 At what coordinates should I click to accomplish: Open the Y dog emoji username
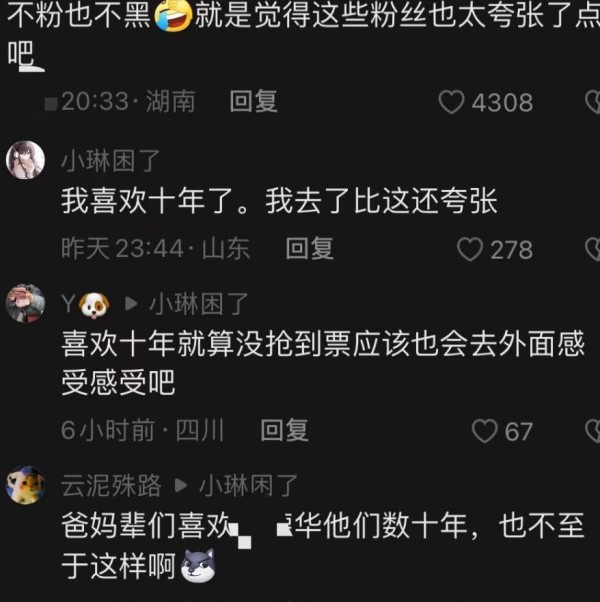point(86,305)
